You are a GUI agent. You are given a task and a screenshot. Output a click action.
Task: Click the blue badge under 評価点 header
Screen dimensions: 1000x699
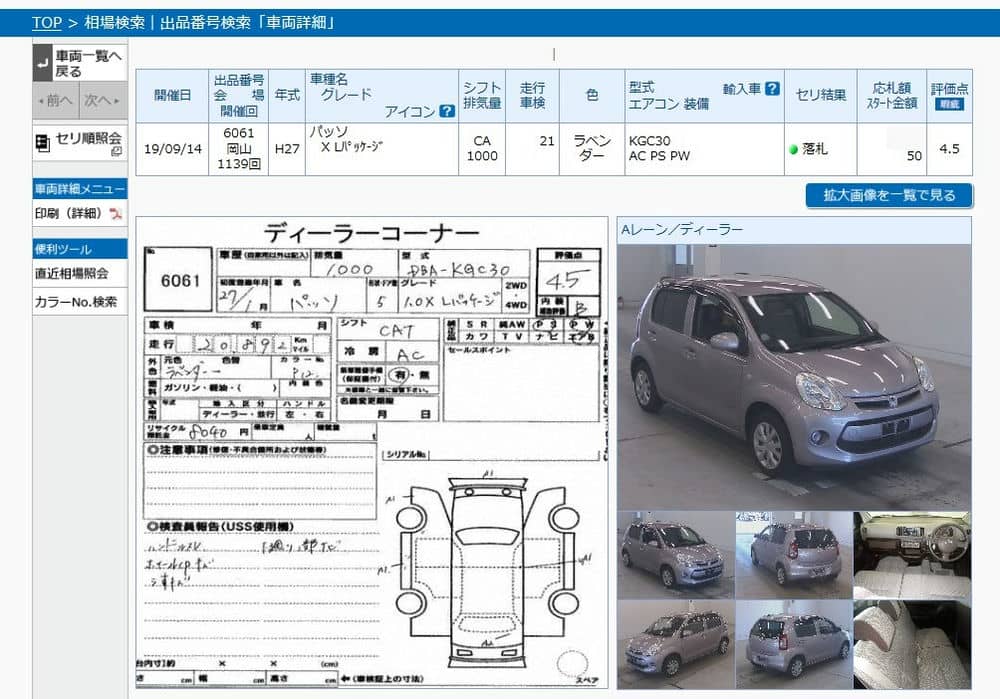[949, 104]
